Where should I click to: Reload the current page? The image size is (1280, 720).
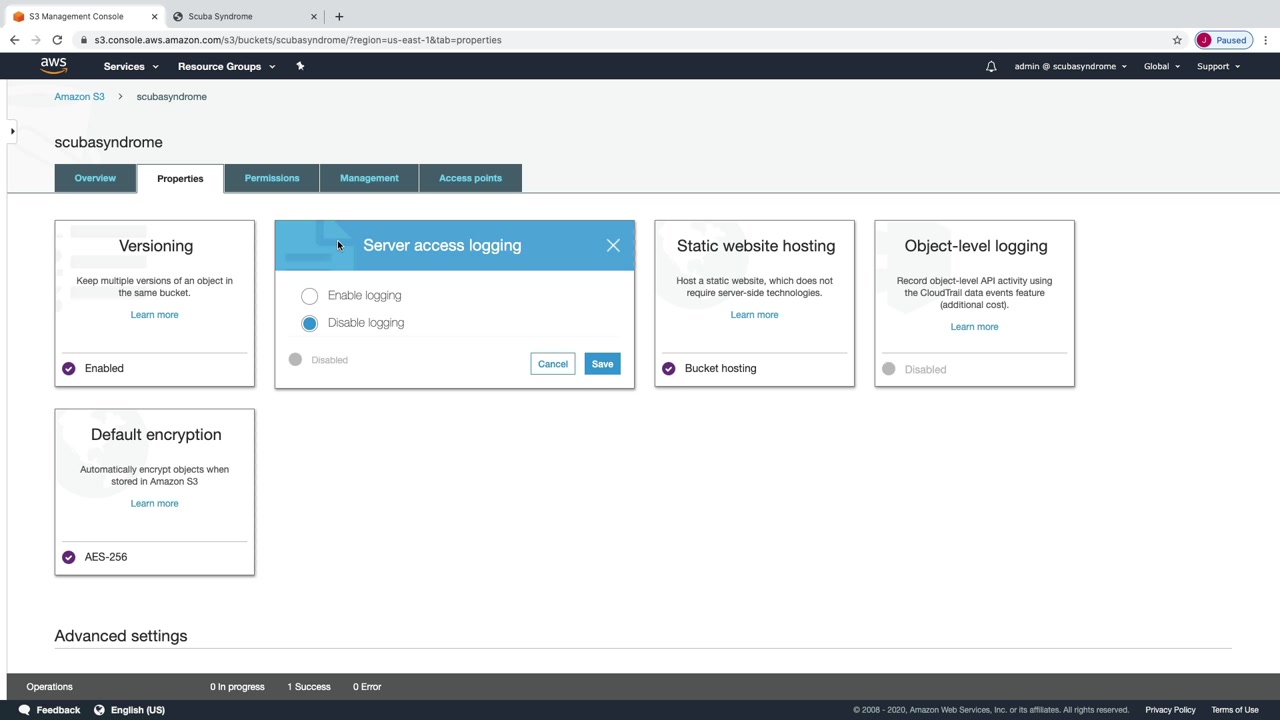(57, 40)
